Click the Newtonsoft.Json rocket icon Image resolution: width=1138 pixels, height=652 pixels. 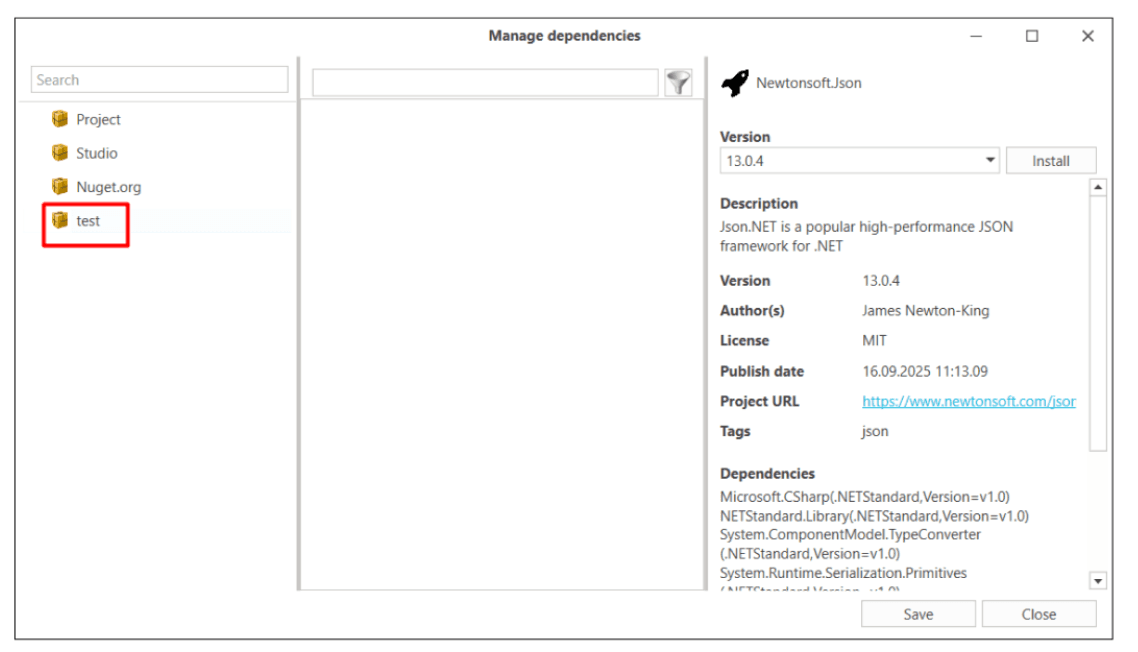[x=735, y=84]
